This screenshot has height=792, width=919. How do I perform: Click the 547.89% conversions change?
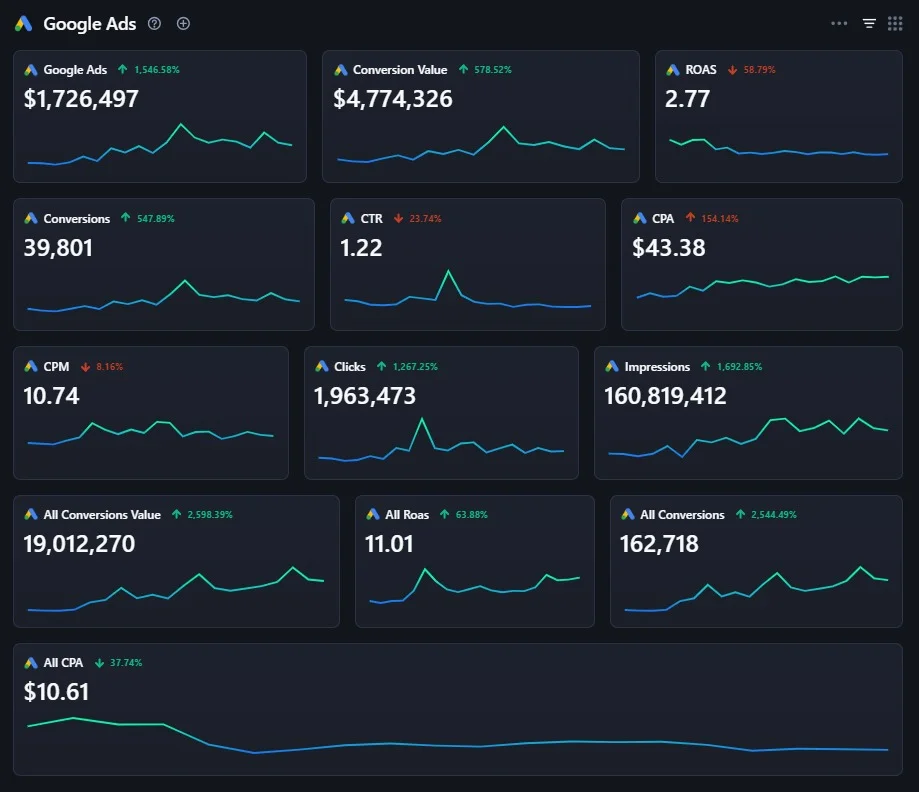pyautogui.click(x=156, y=218)
